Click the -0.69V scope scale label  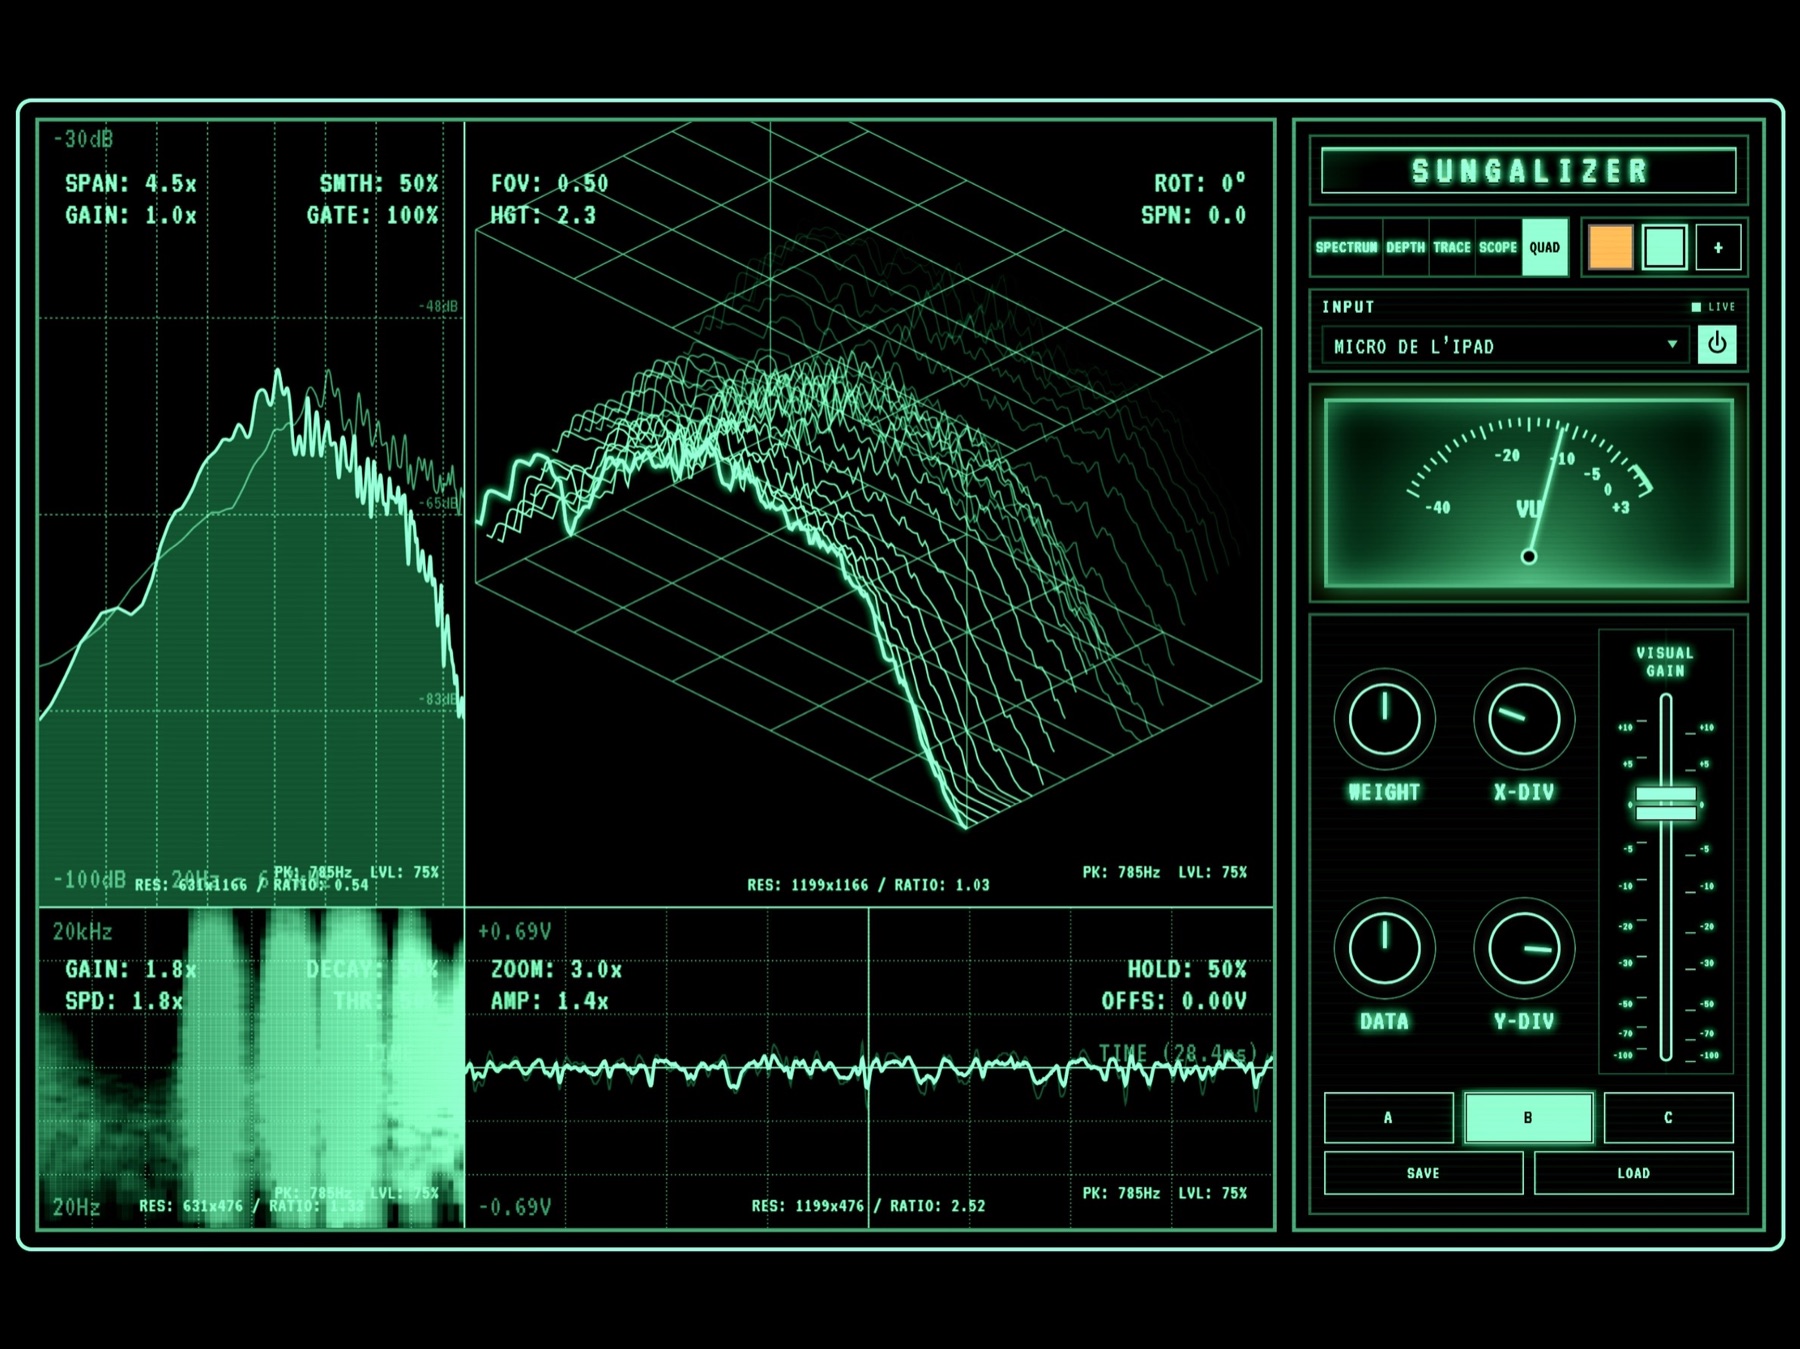click(x=514, y=1208)
